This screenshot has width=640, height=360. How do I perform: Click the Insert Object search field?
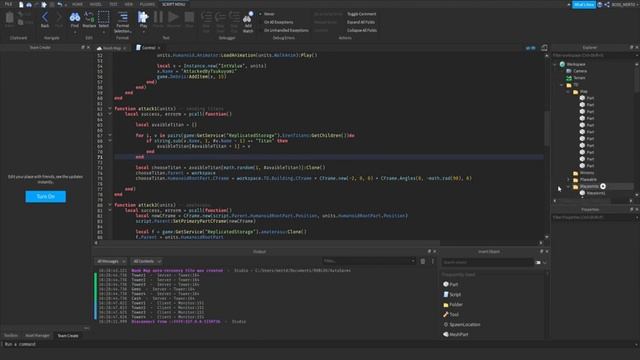487,262
